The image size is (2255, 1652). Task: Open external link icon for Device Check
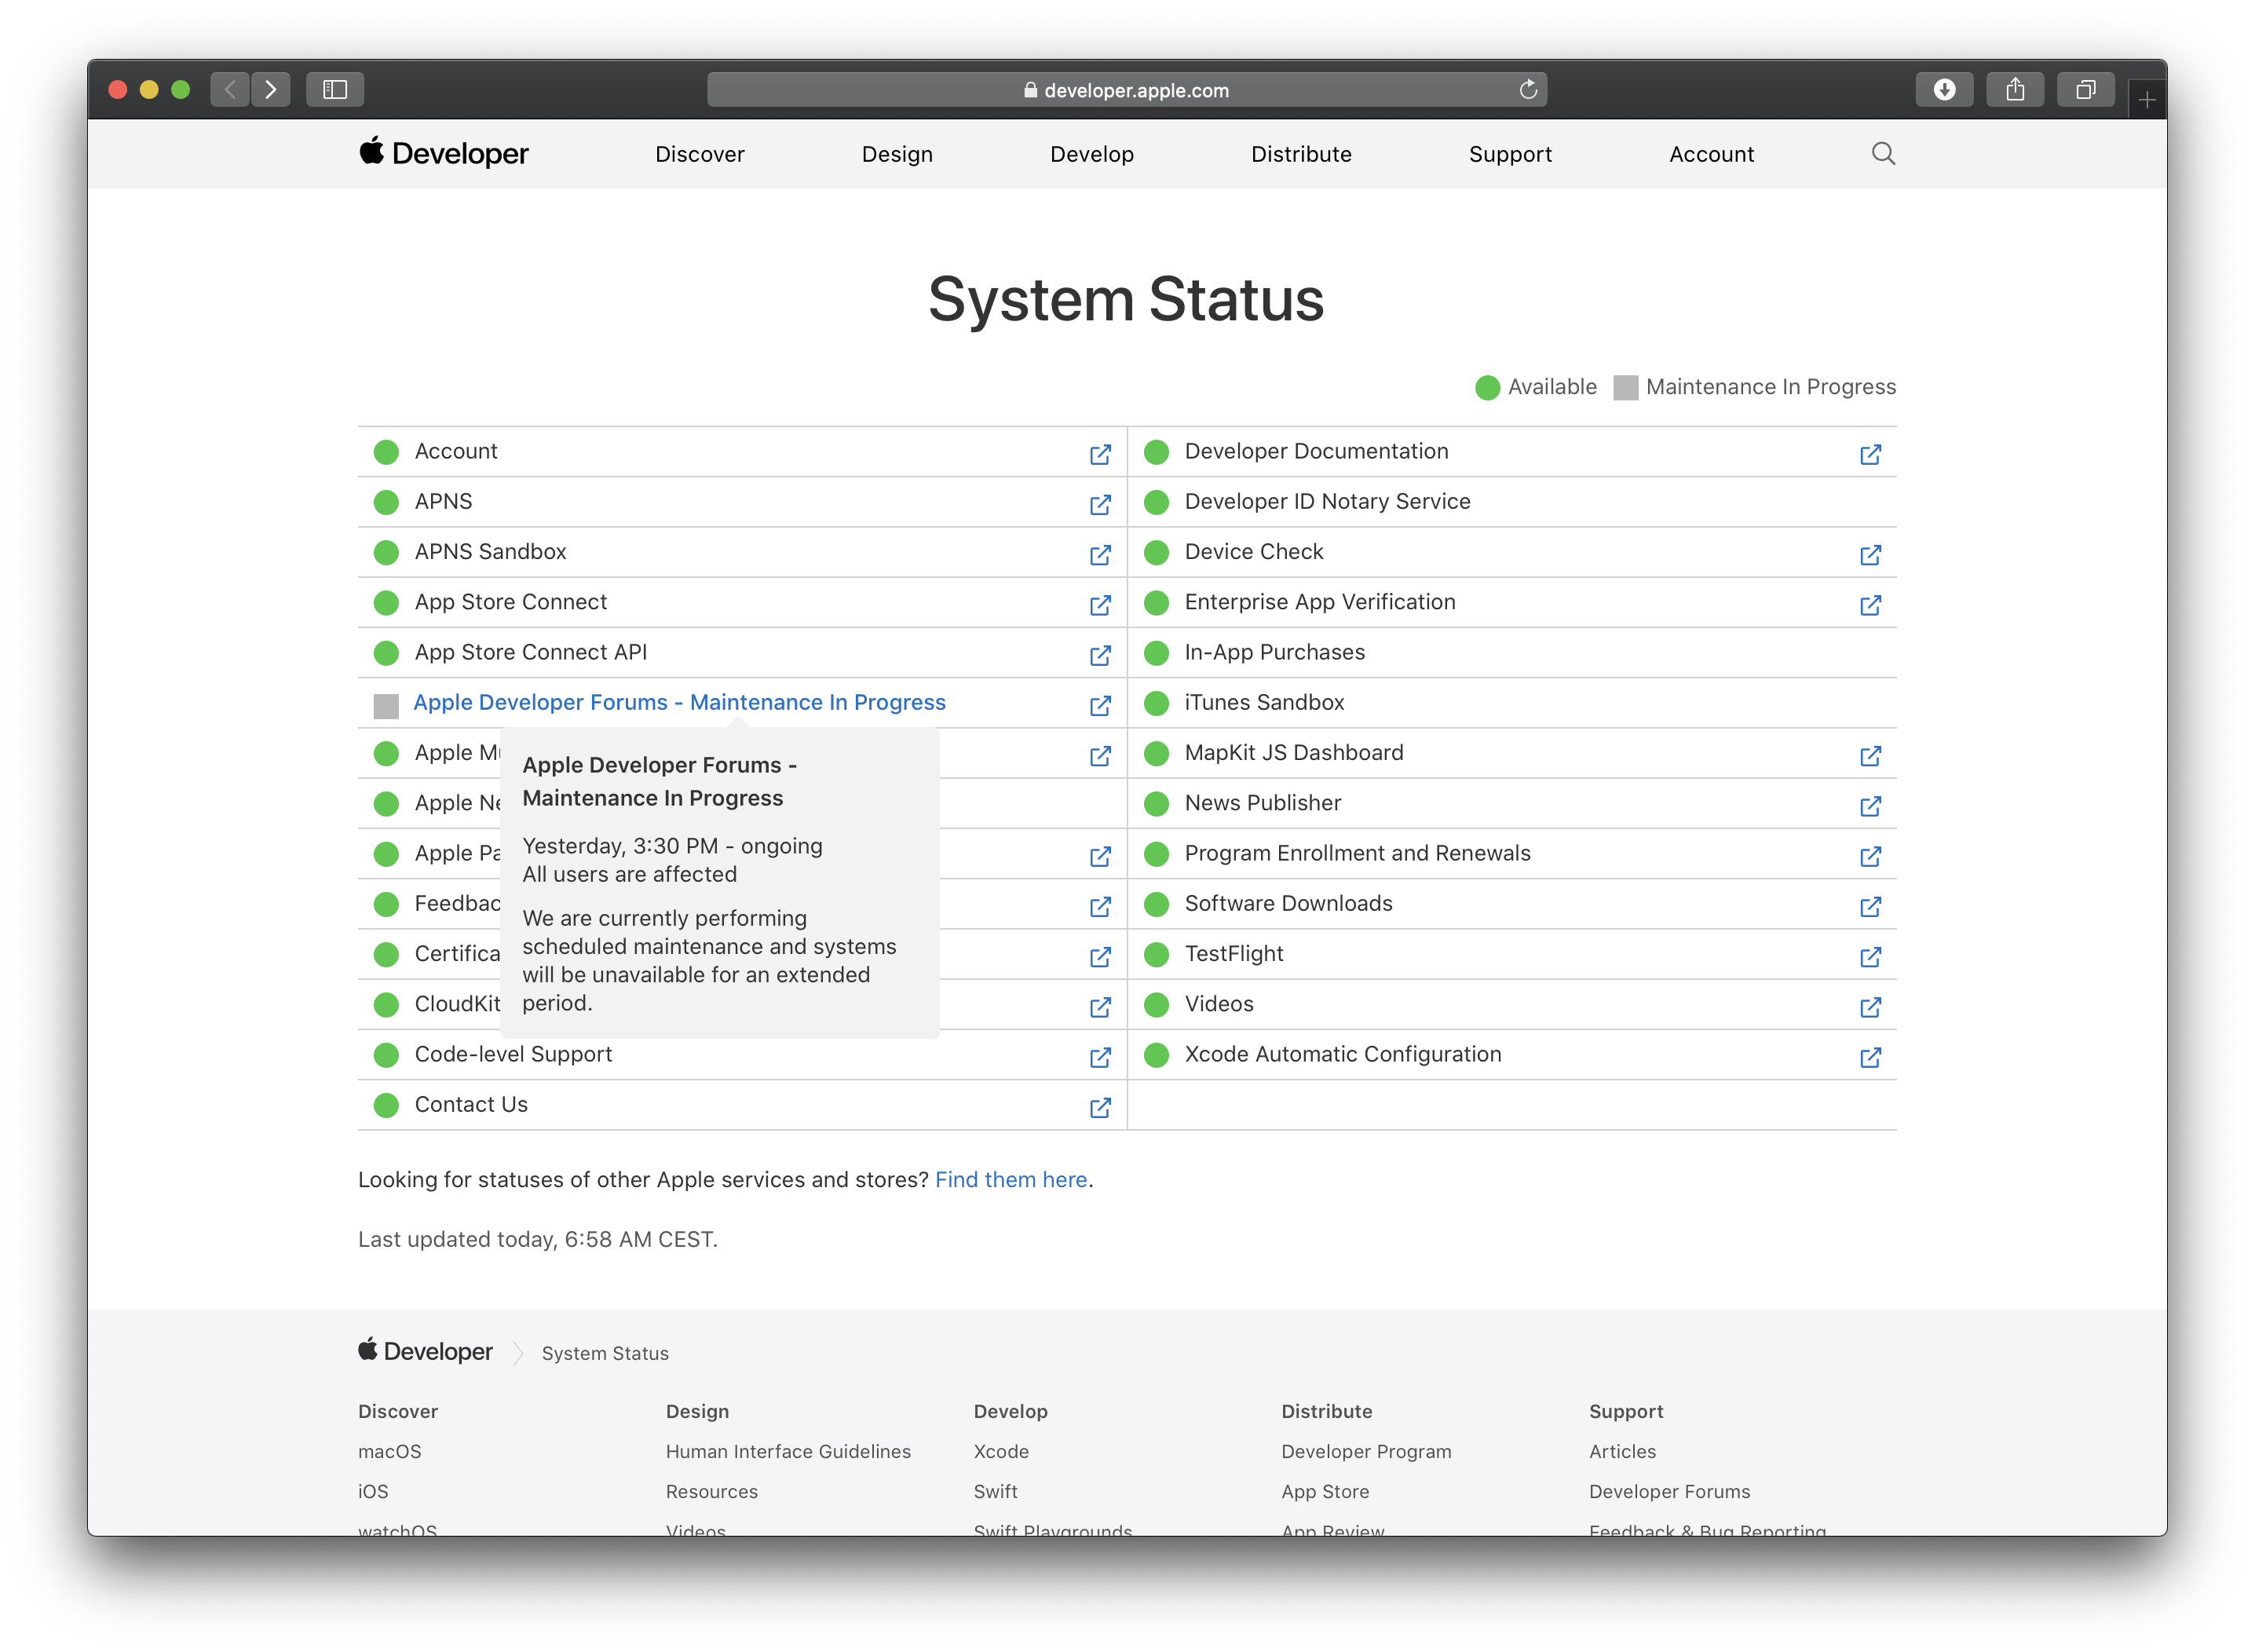tap(1870, 554)
